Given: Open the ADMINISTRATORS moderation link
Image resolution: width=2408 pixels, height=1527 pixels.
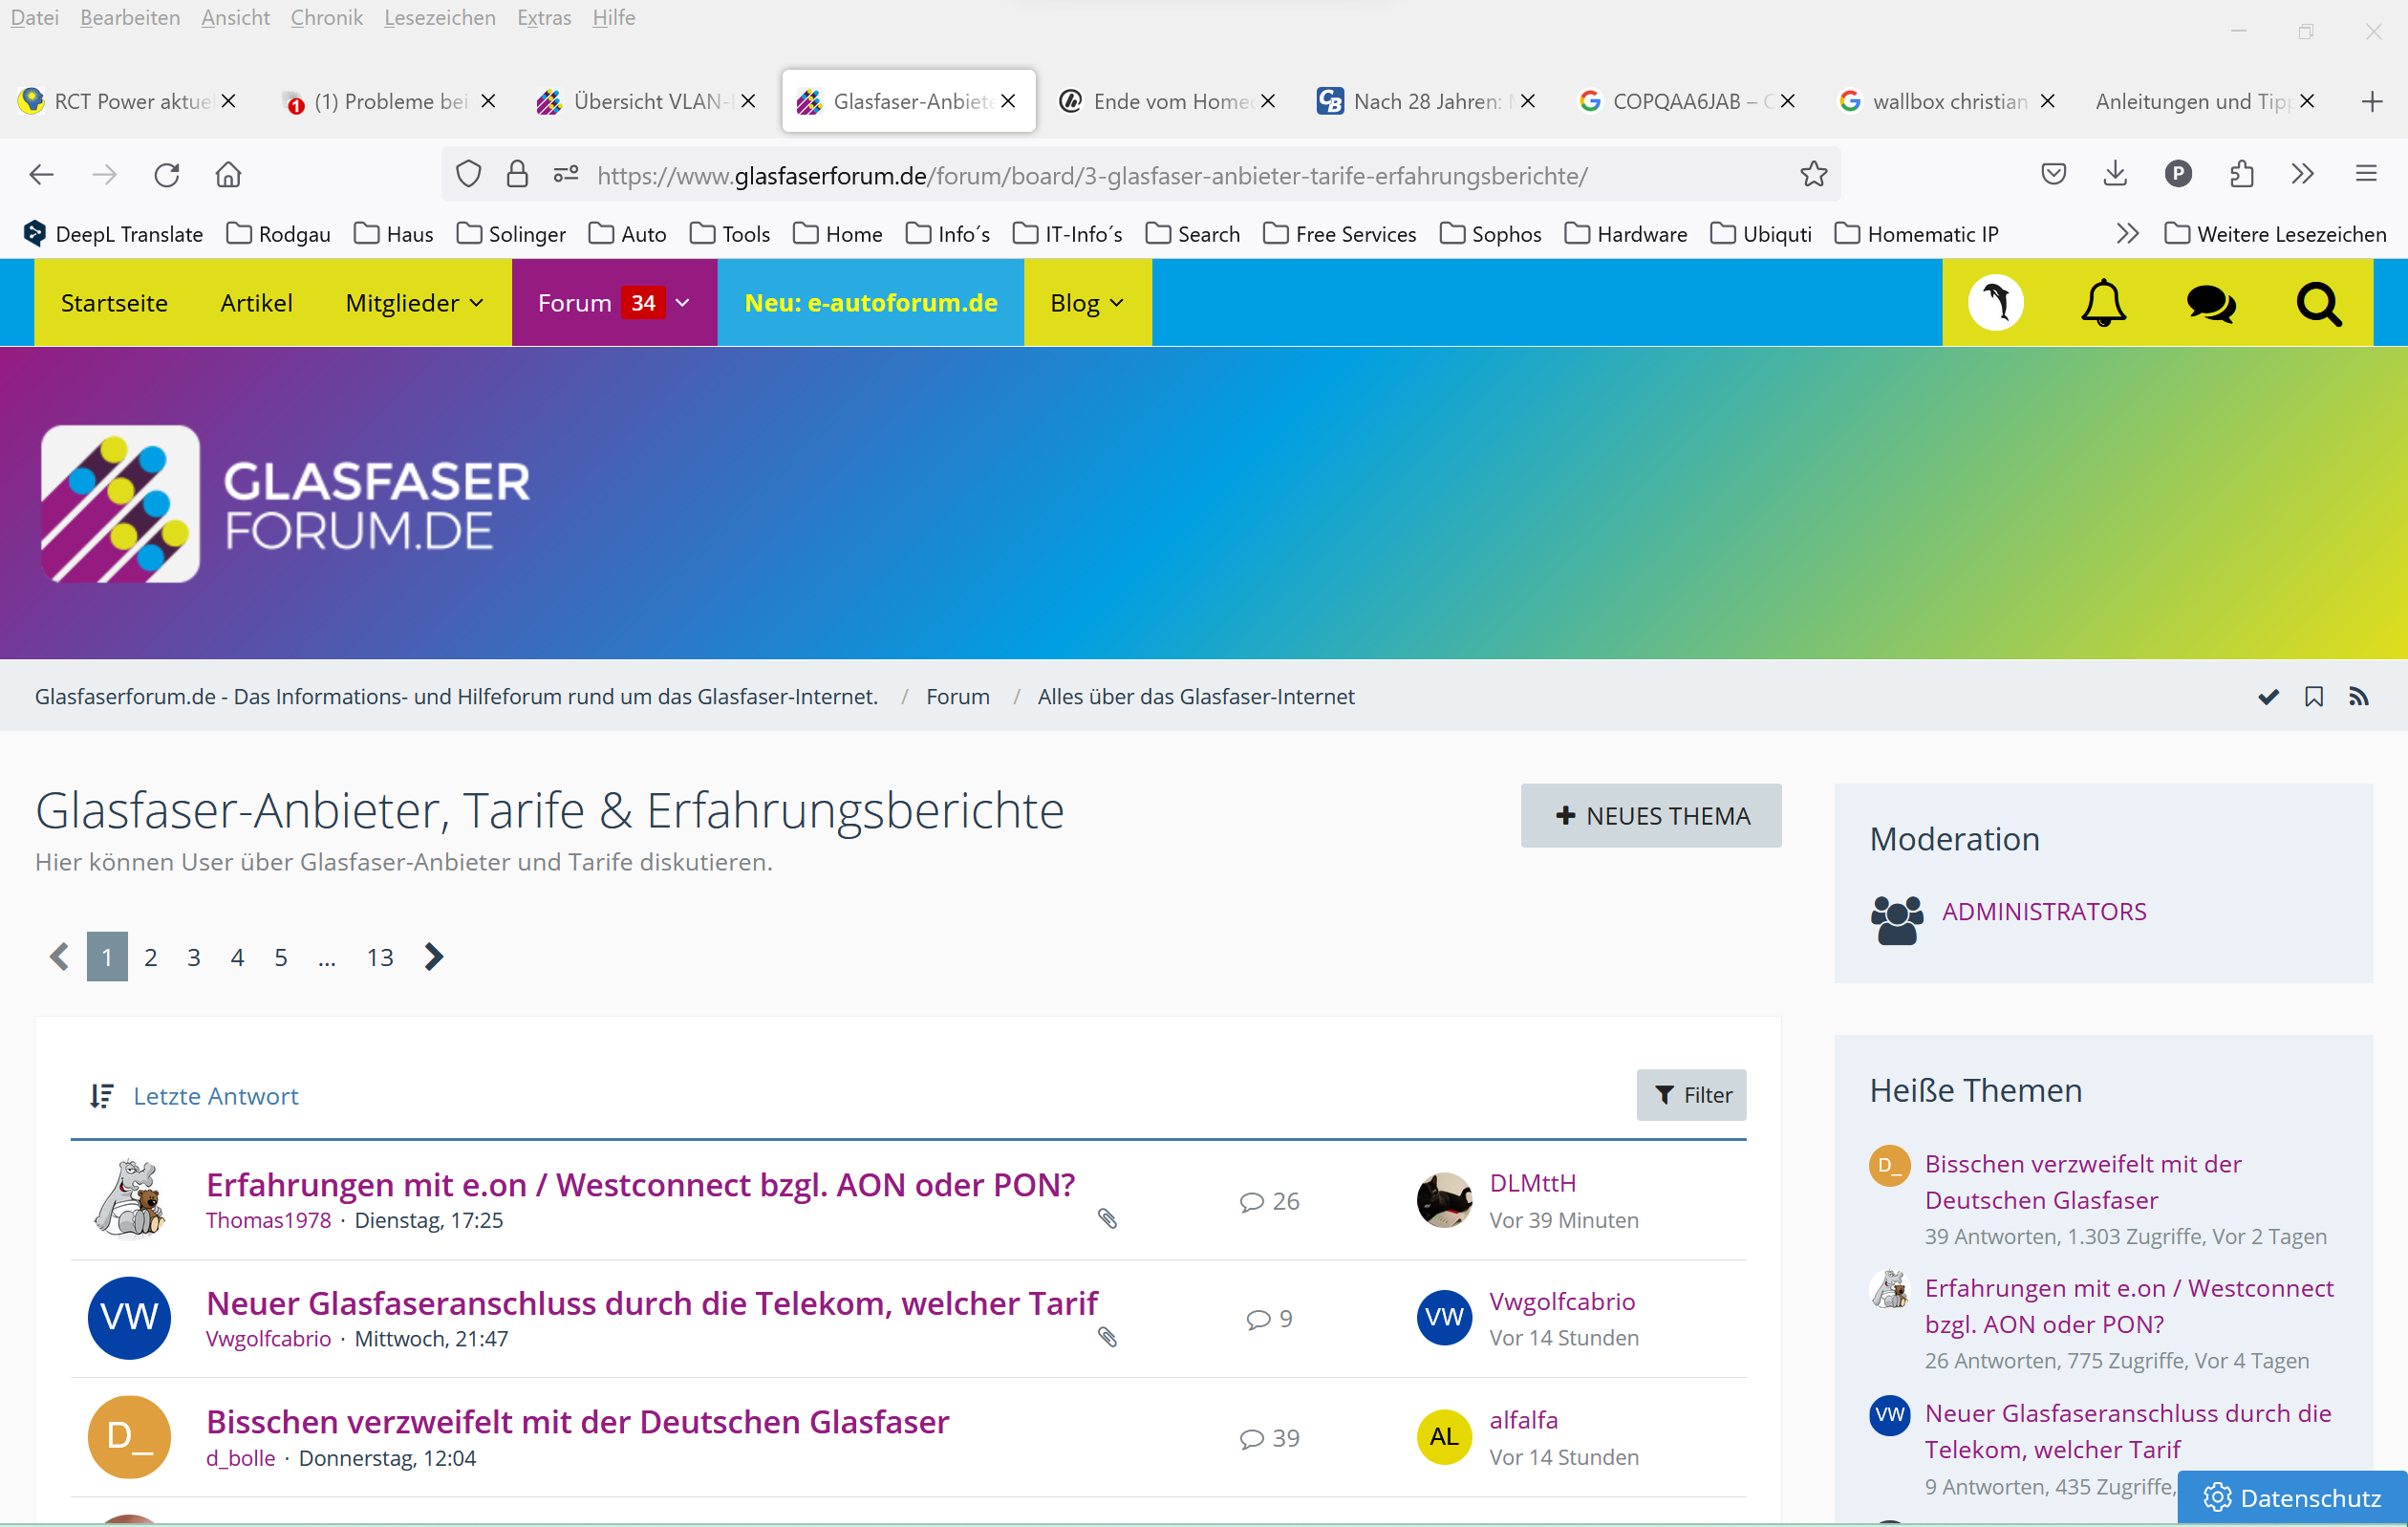Looking at the screenshot, I should click(2044, 911).
